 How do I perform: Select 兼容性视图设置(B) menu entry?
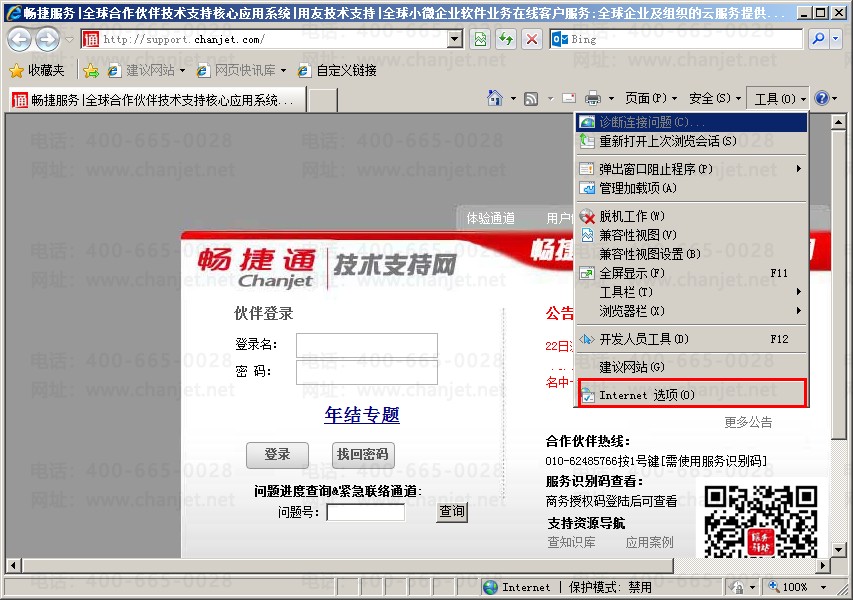point(691,254)
